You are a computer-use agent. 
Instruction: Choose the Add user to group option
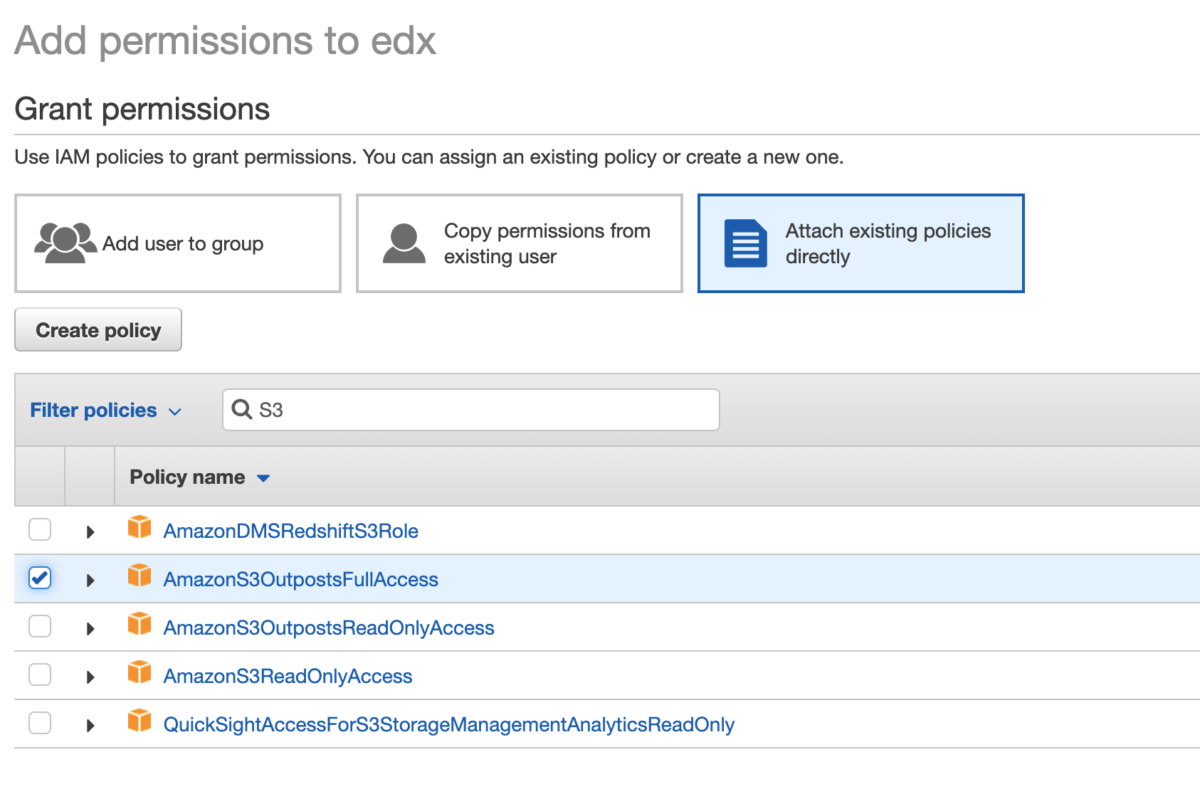coord(178,243)
